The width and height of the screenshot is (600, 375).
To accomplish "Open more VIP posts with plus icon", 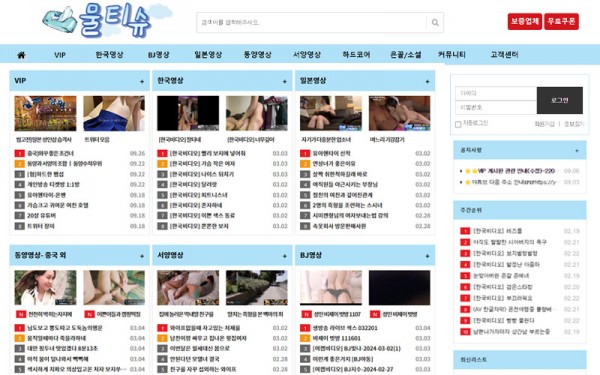I will tap(142, 82).
